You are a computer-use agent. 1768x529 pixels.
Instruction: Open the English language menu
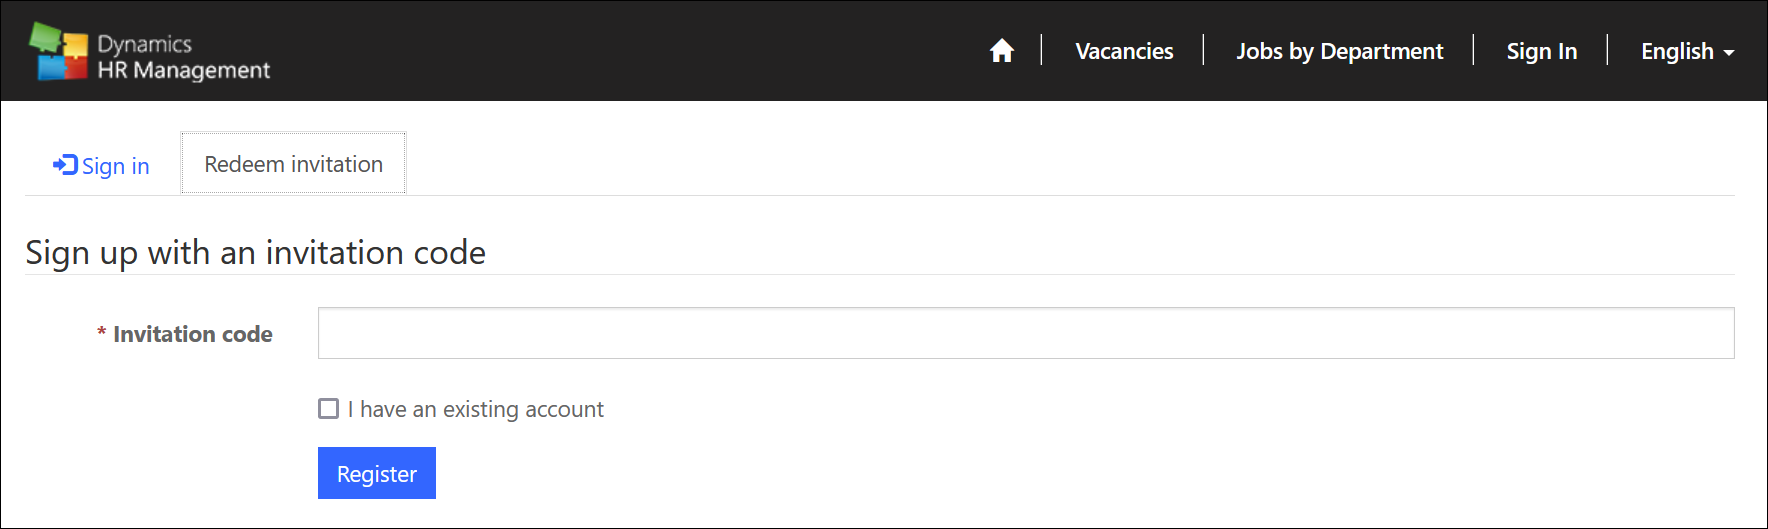coord(1687,51)
